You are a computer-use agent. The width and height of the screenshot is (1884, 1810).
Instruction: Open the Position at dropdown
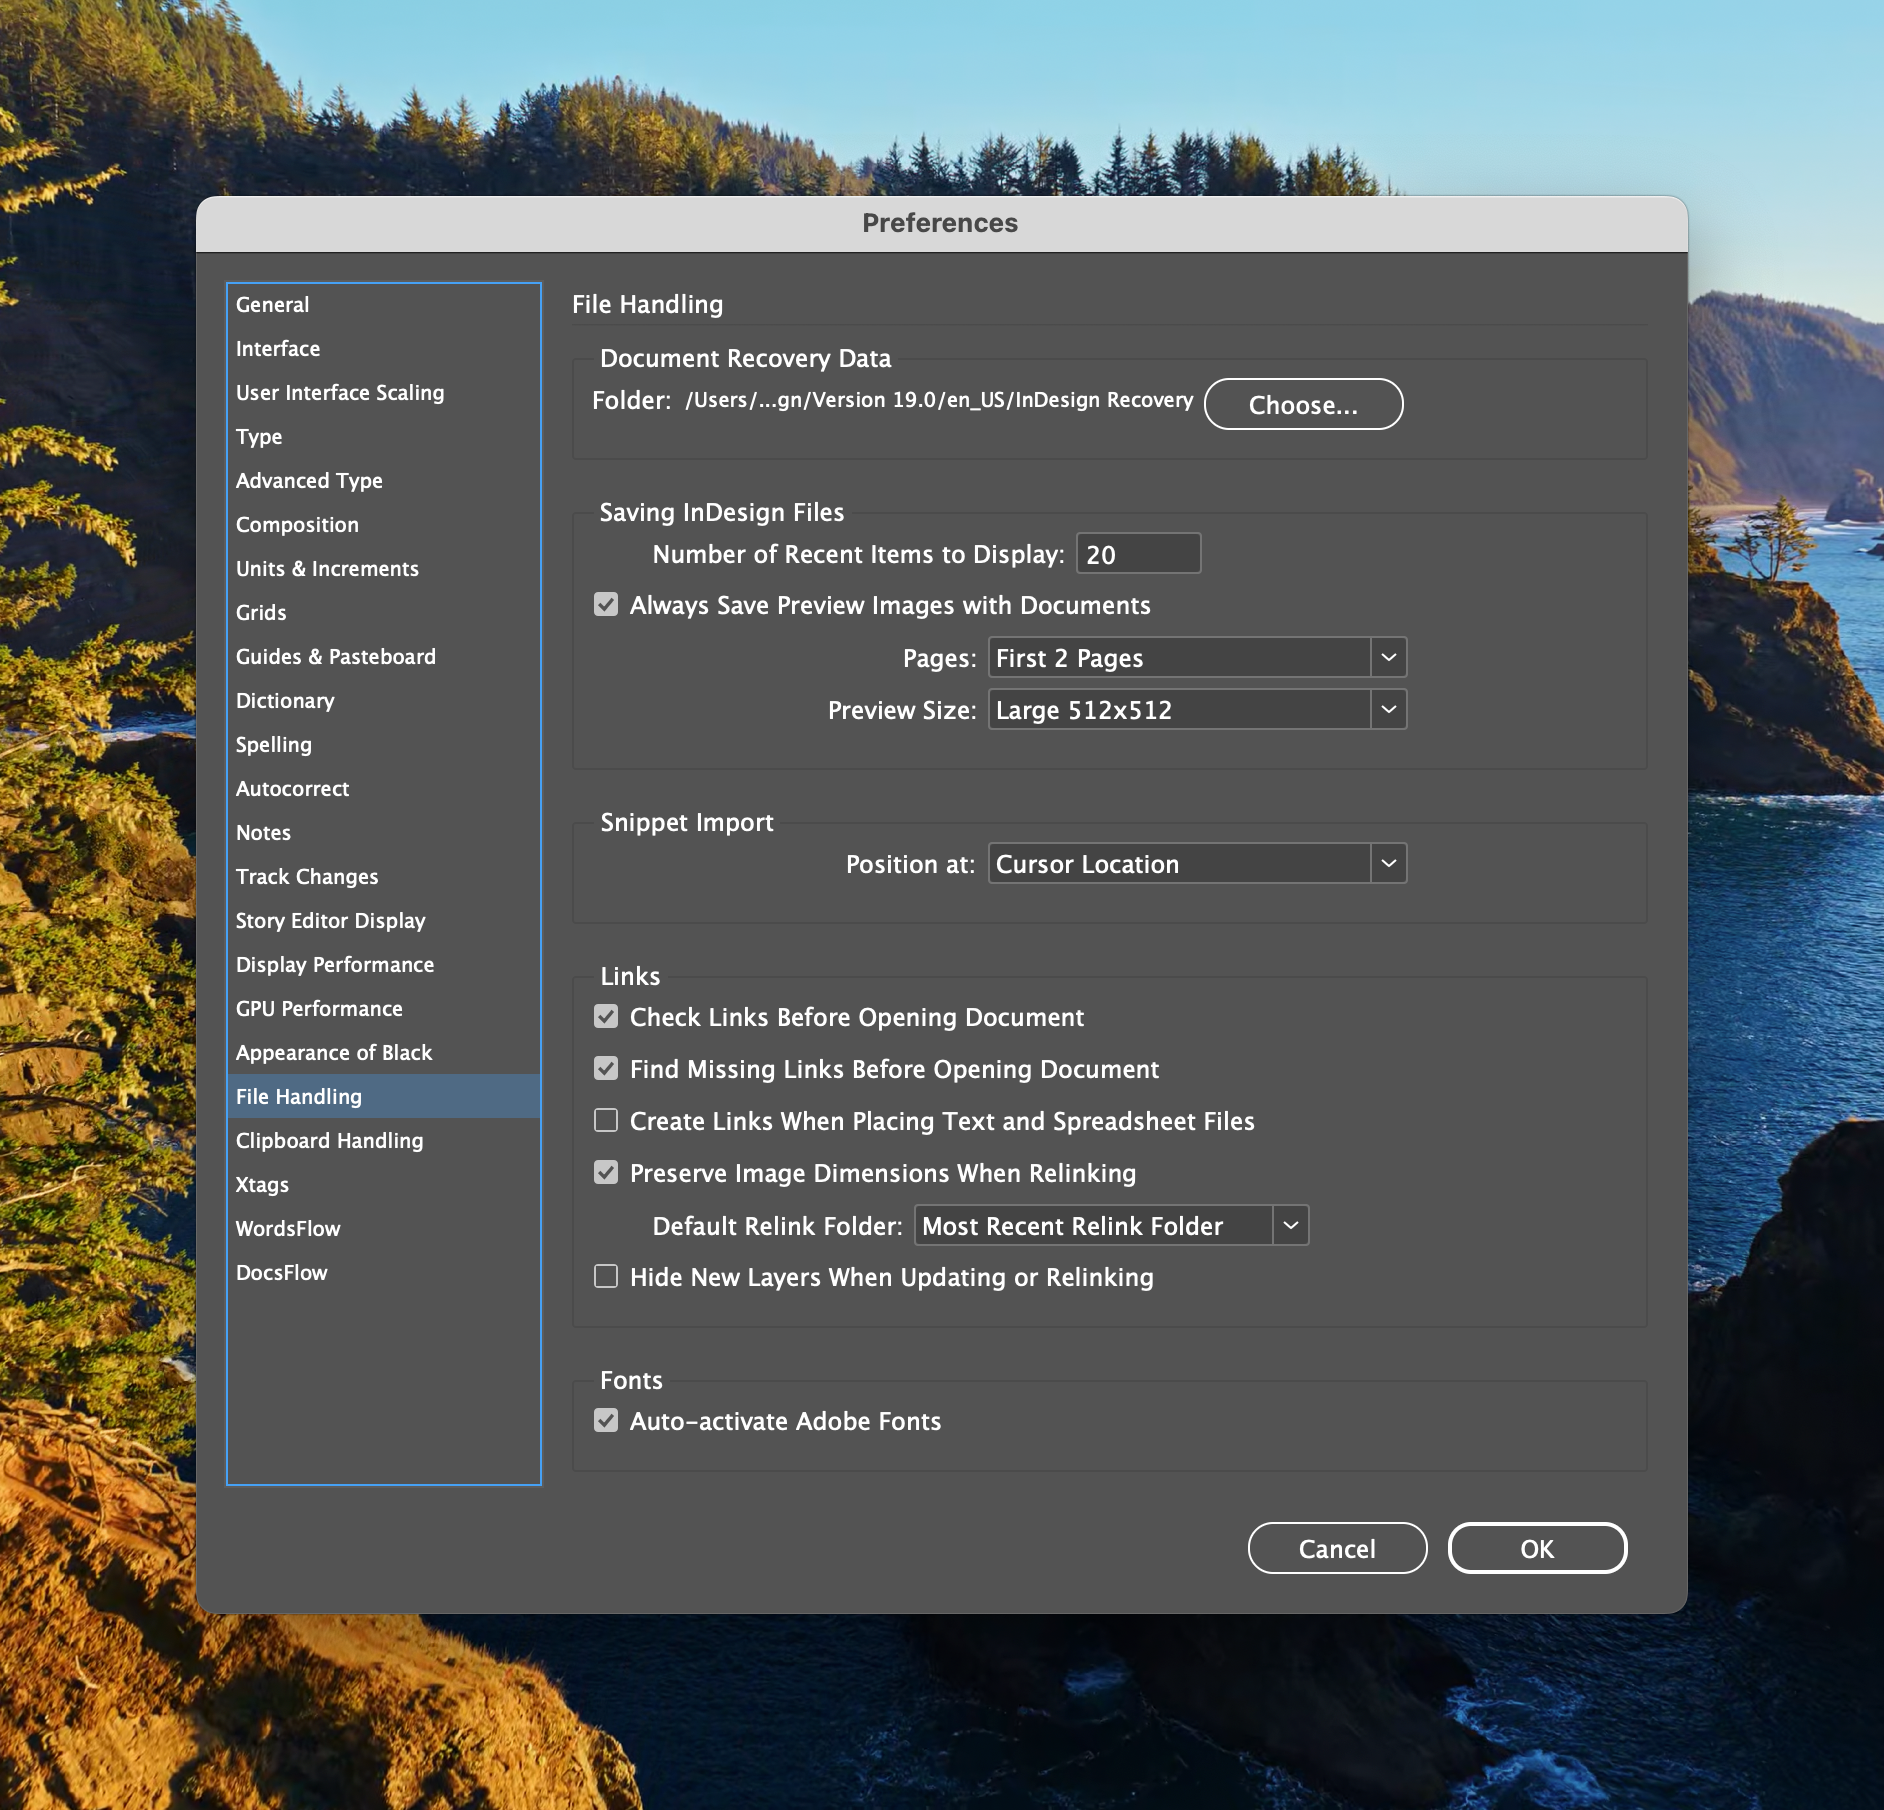pyautogui.click(x=1196, y=864)
